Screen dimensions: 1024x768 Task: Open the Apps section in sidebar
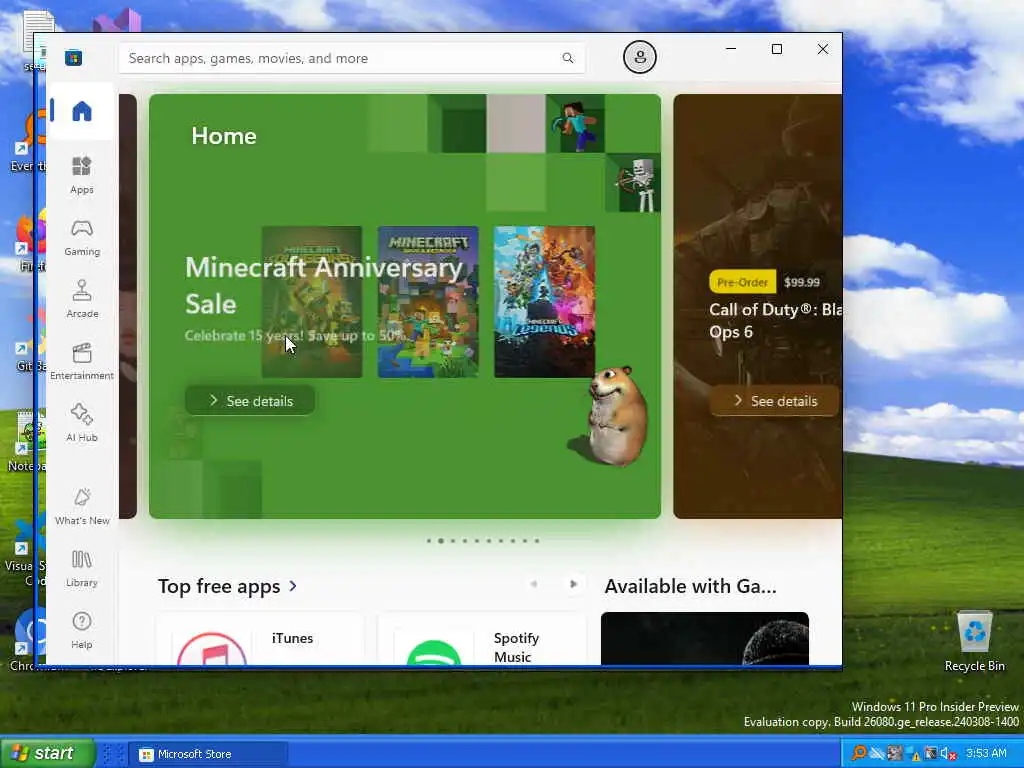(x=82, y=175)
